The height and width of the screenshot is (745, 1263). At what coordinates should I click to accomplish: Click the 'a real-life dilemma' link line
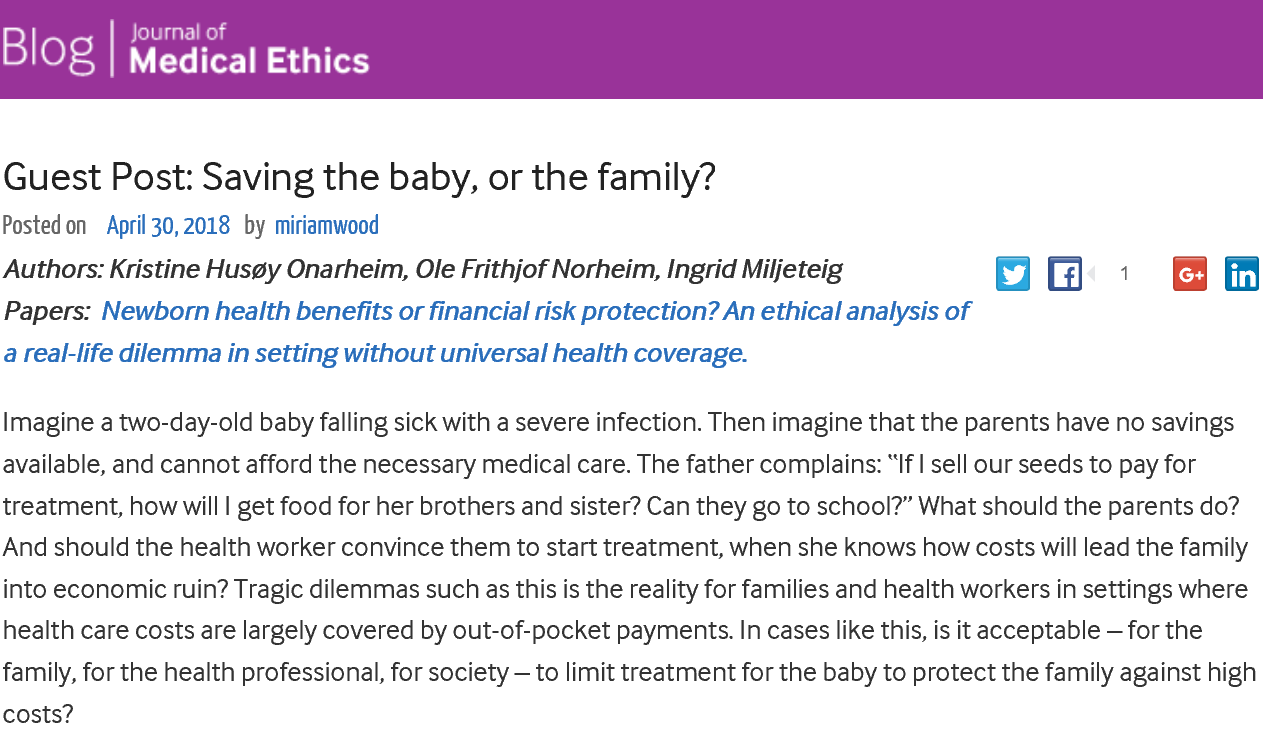pyautogui.click(x=375, y=353)
